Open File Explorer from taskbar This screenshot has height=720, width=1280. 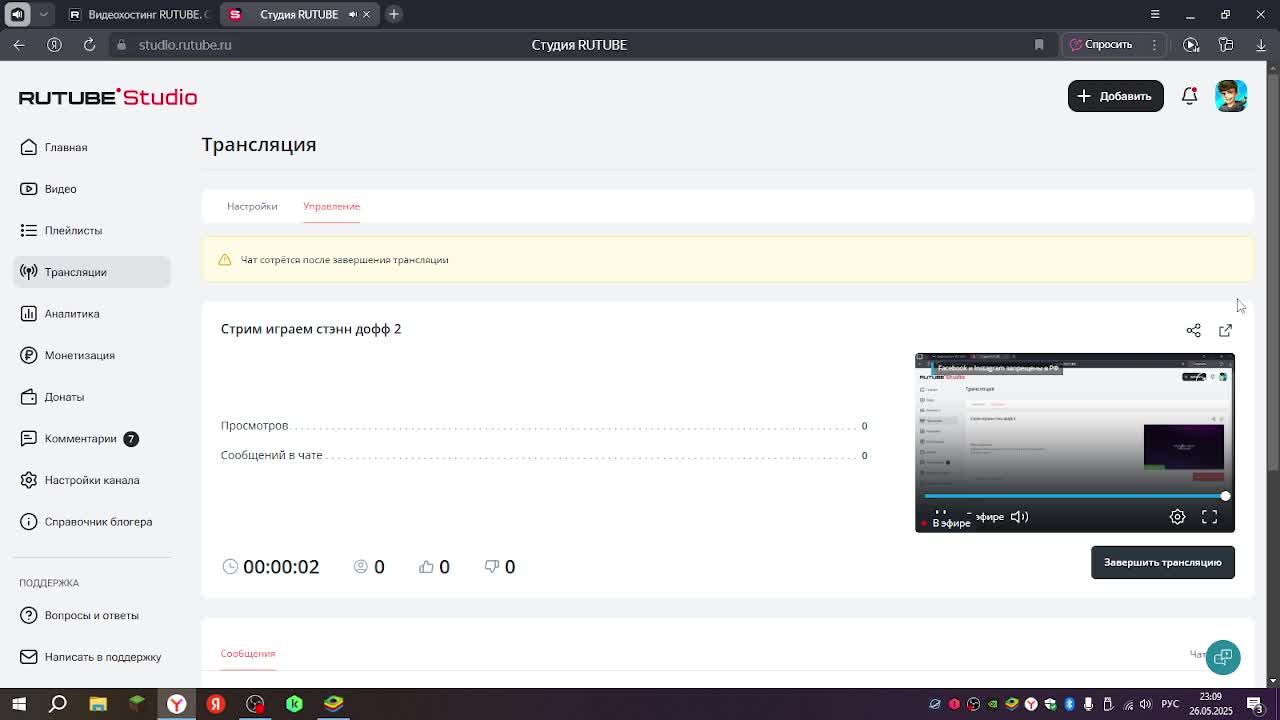pos(98,704)
